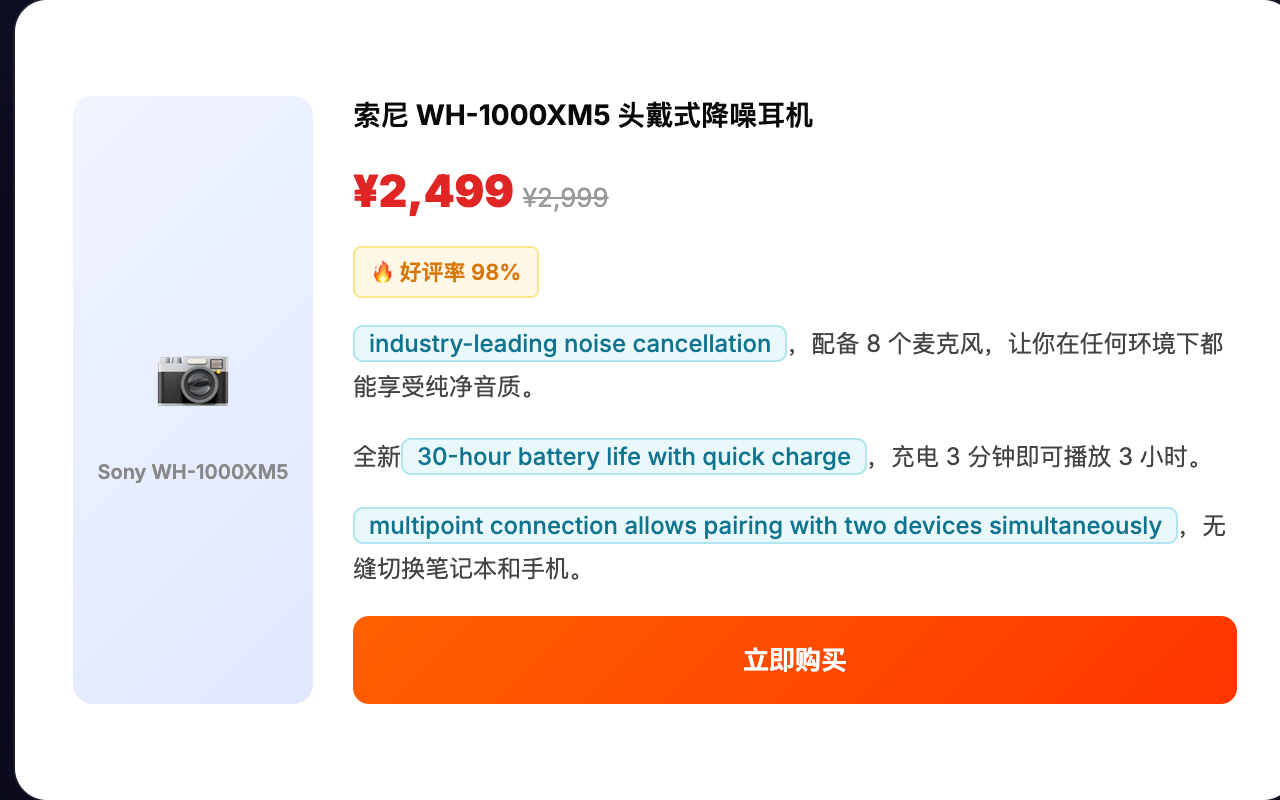Click the camera product image icon
1280x800 pixels.
192,379
